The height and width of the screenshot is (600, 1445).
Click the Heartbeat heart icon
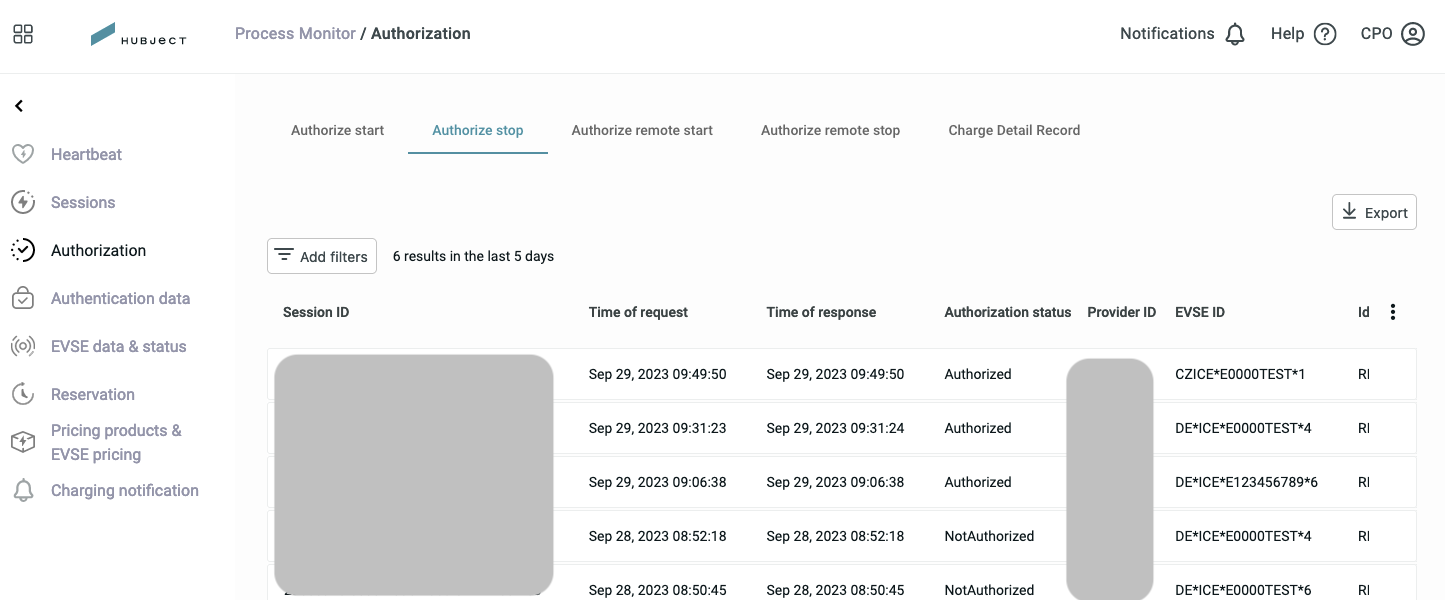23,154
